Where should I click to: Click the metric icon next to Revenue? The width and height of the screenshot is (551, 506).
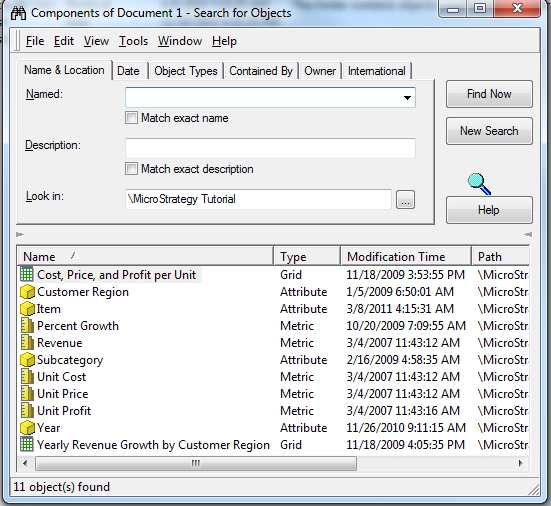[x=27, y=343]
